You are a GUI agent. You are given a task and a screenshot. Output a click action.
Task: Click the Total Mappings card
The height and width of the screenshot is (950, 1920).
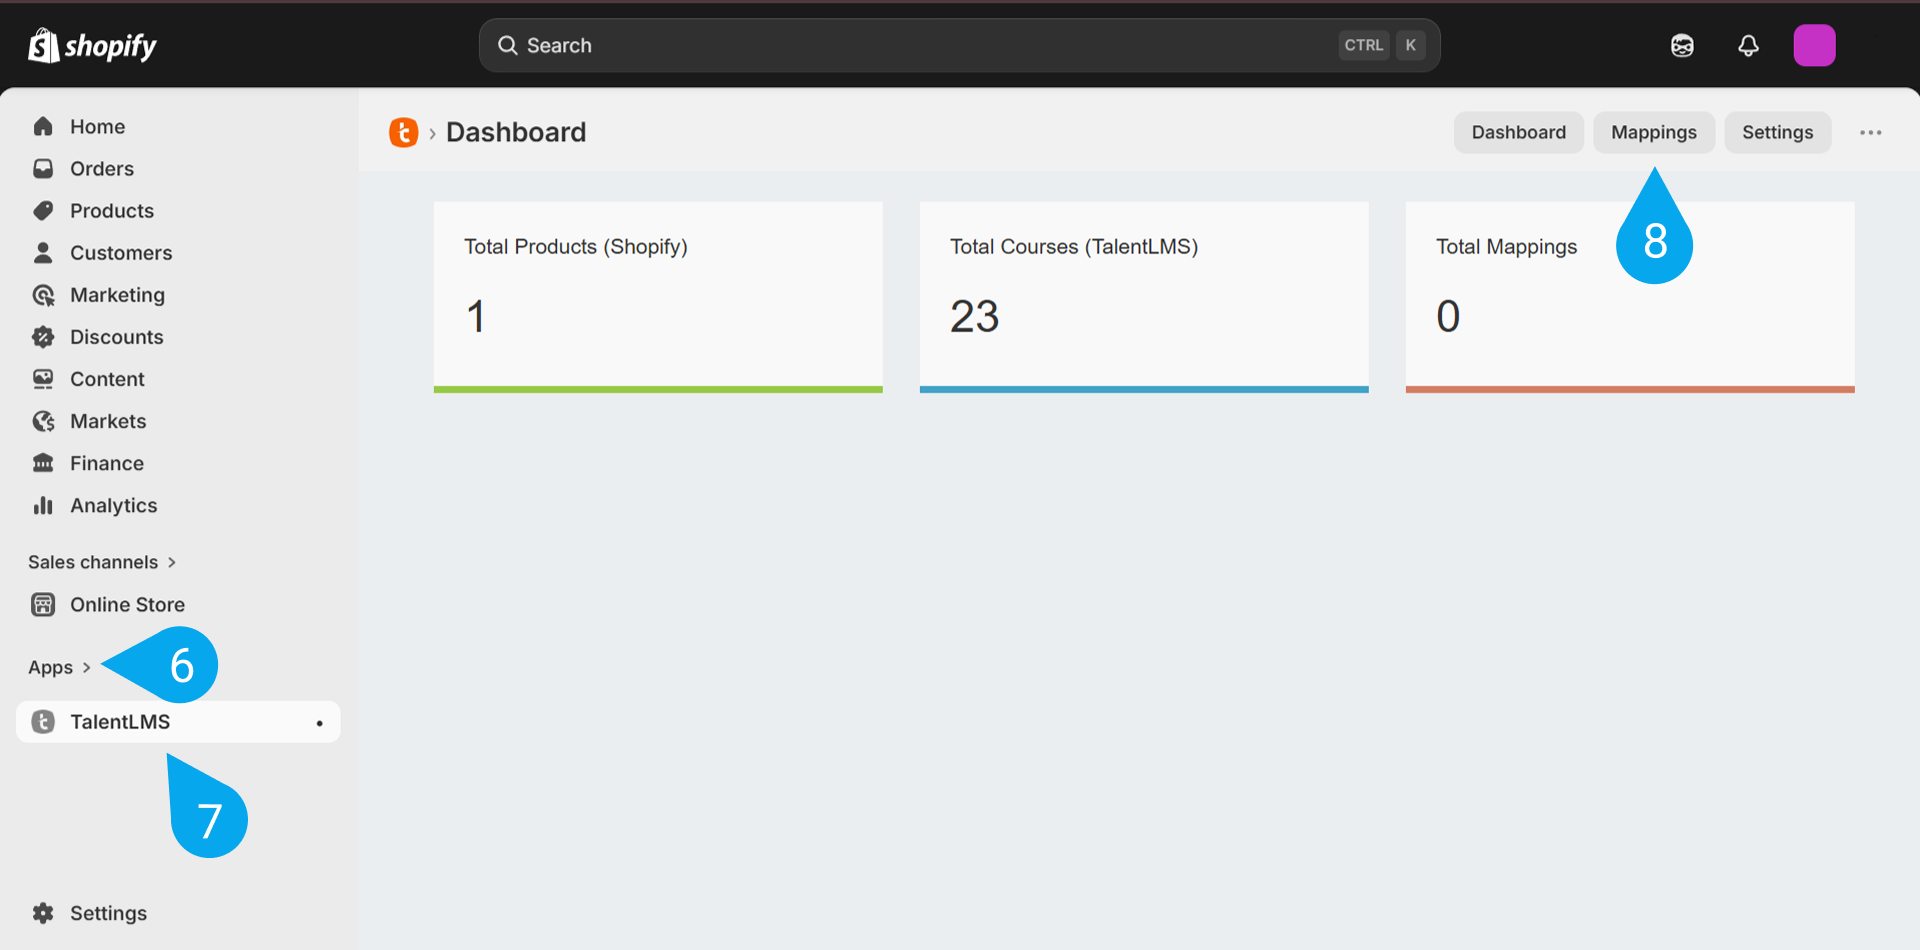point(1630,297)
